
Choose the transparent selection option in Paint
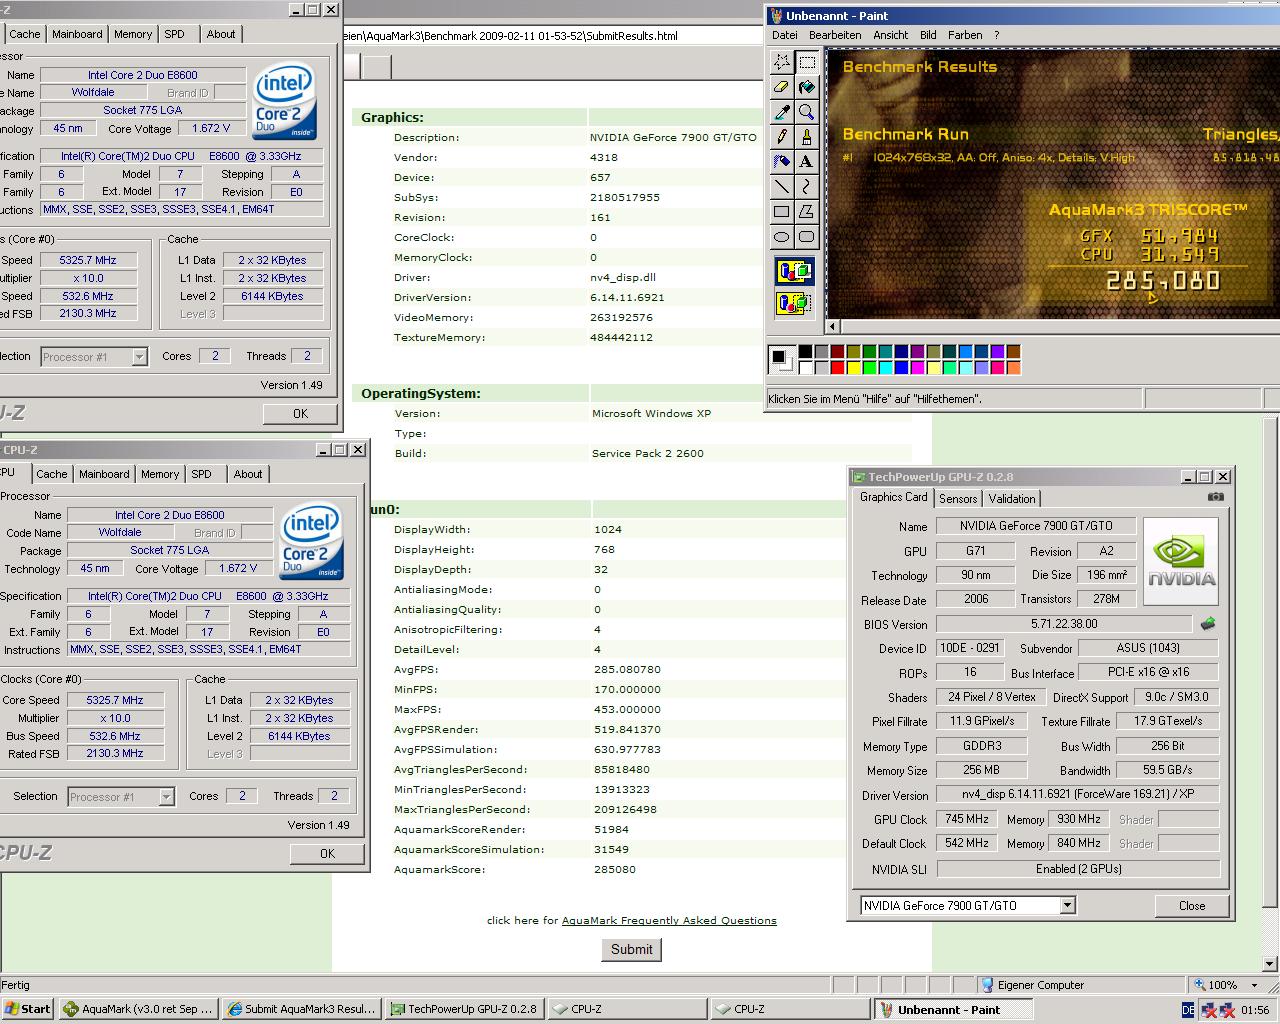pos(794,303)
